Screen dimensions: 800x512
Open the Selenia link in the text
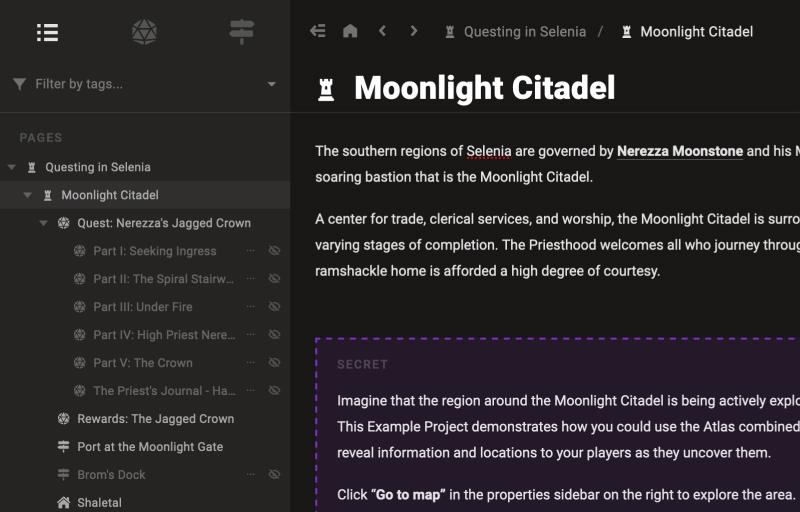489,152
